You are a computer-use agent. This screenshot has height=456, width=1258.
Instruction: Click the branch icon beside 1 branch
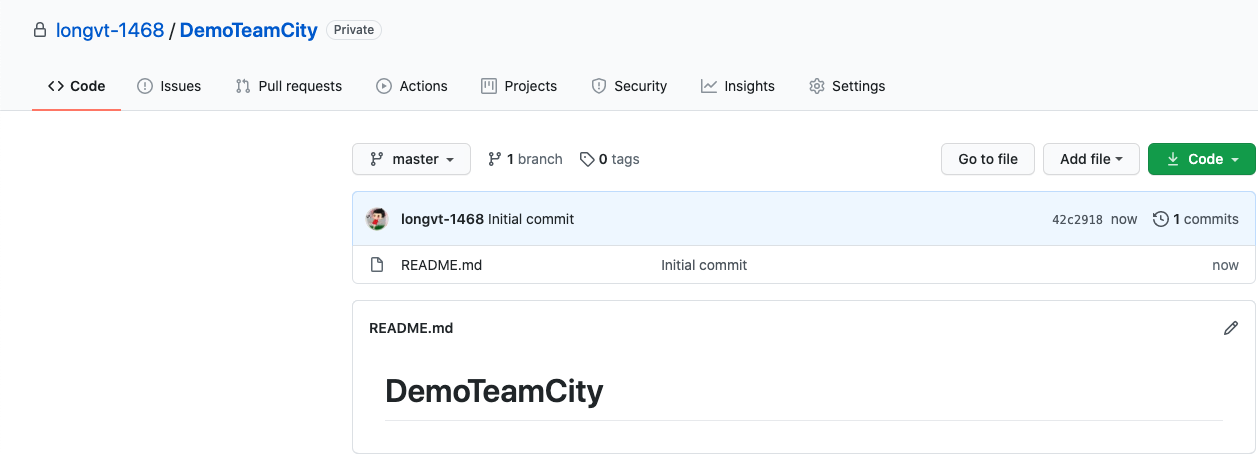pyautogui.click(x=495, y=159)
